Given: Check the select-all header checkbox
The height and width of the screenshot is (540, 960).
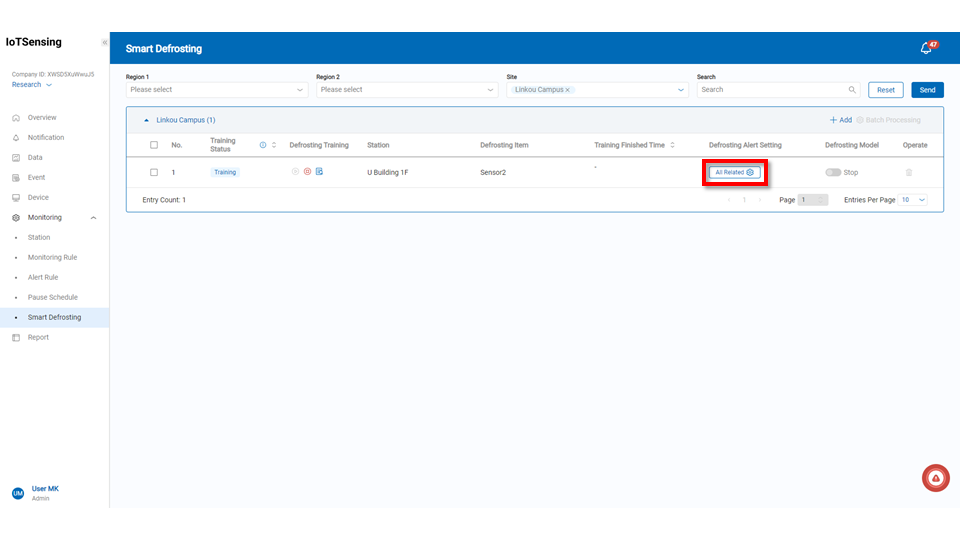Looking at the screenshot, I should click(154, 145).
